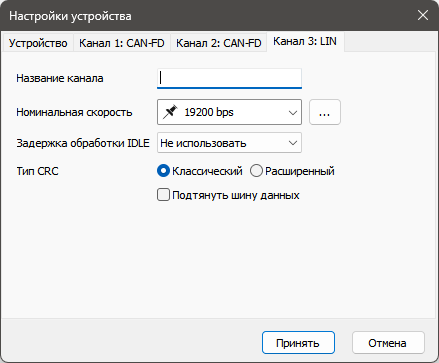Select the Канал 3: LIN tab
The width and height of the screenshot is (439, 363).
[305, 41]
